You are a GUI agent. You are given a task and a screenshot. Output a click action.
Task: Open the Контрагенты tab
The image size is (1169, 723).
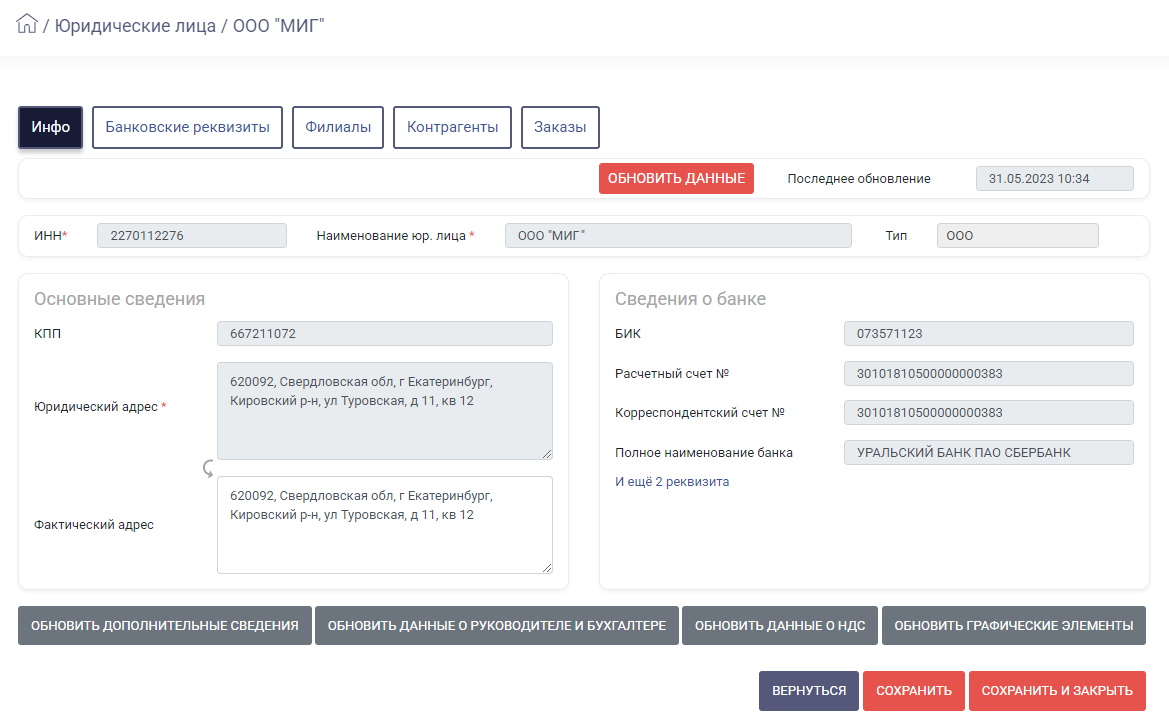(453, 127)
